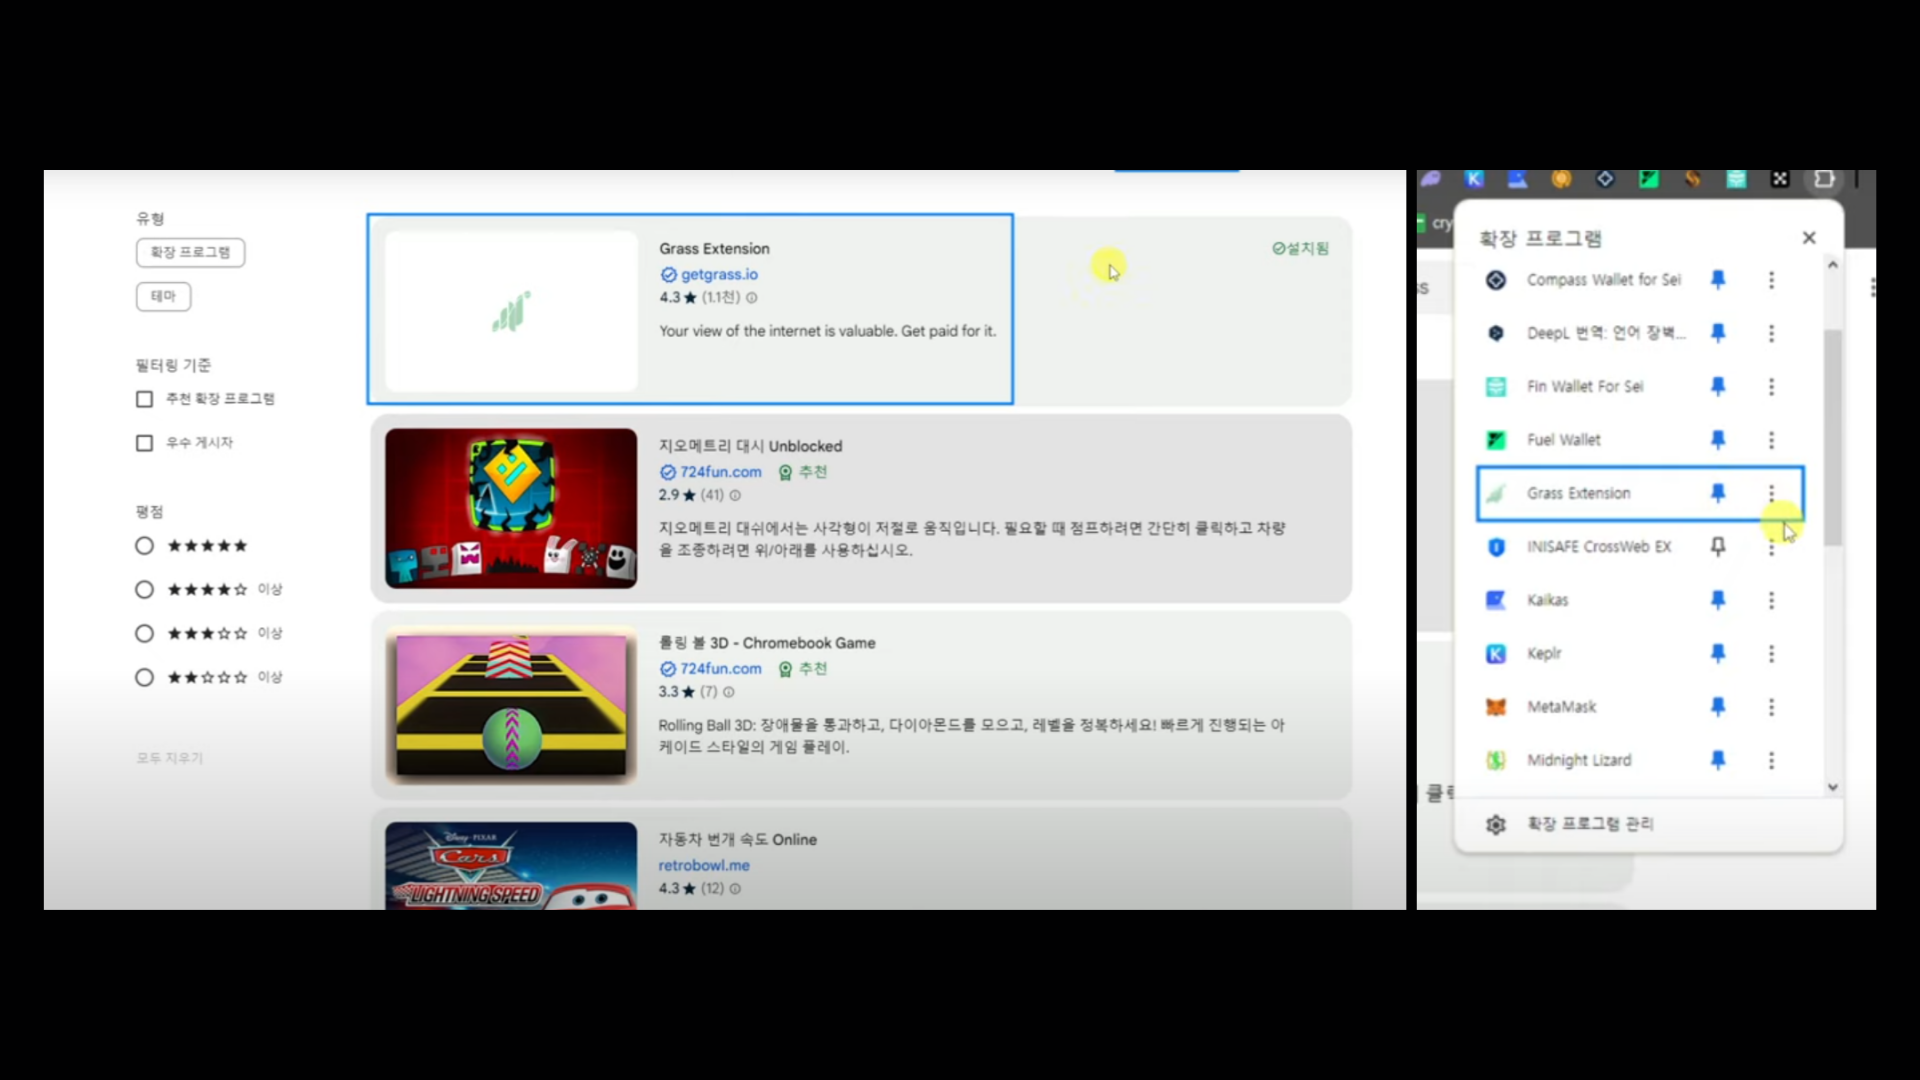
Task: Click rating info icon for 롤링 볼 3D
Action: point(728,692)
